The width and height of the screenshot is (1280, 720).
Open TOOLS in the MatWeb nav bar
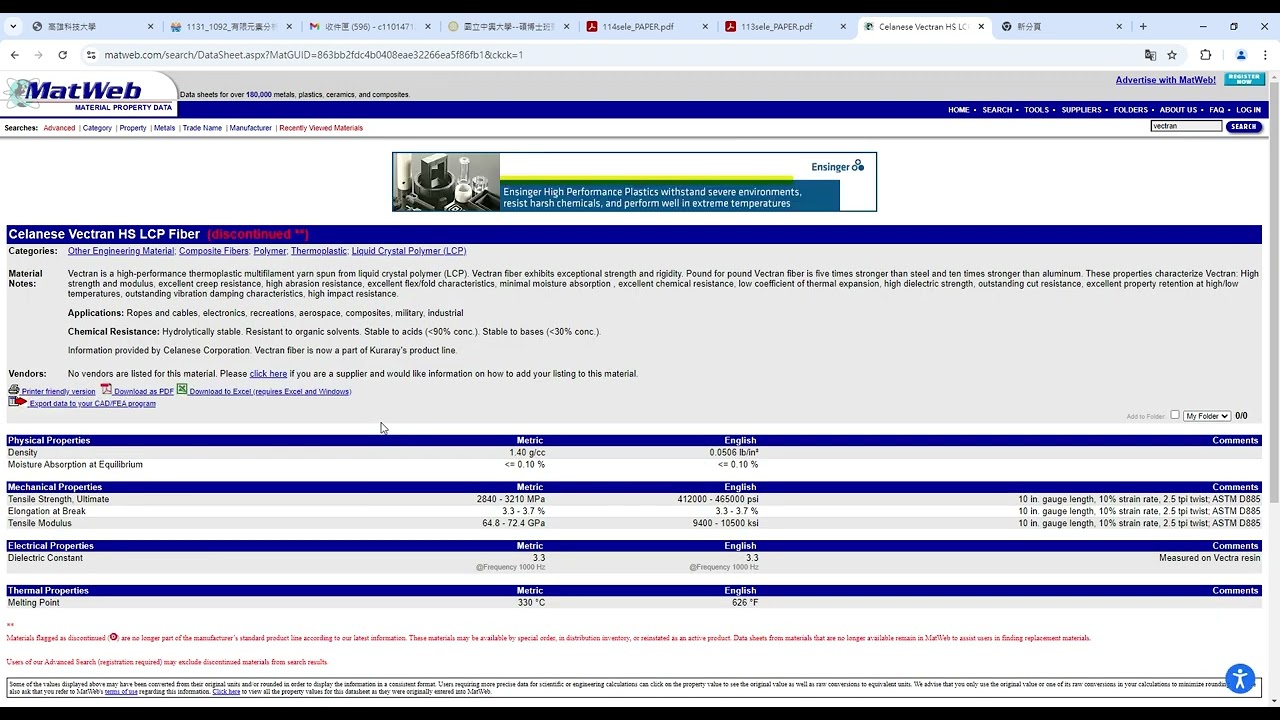[x=1036, y=110]
